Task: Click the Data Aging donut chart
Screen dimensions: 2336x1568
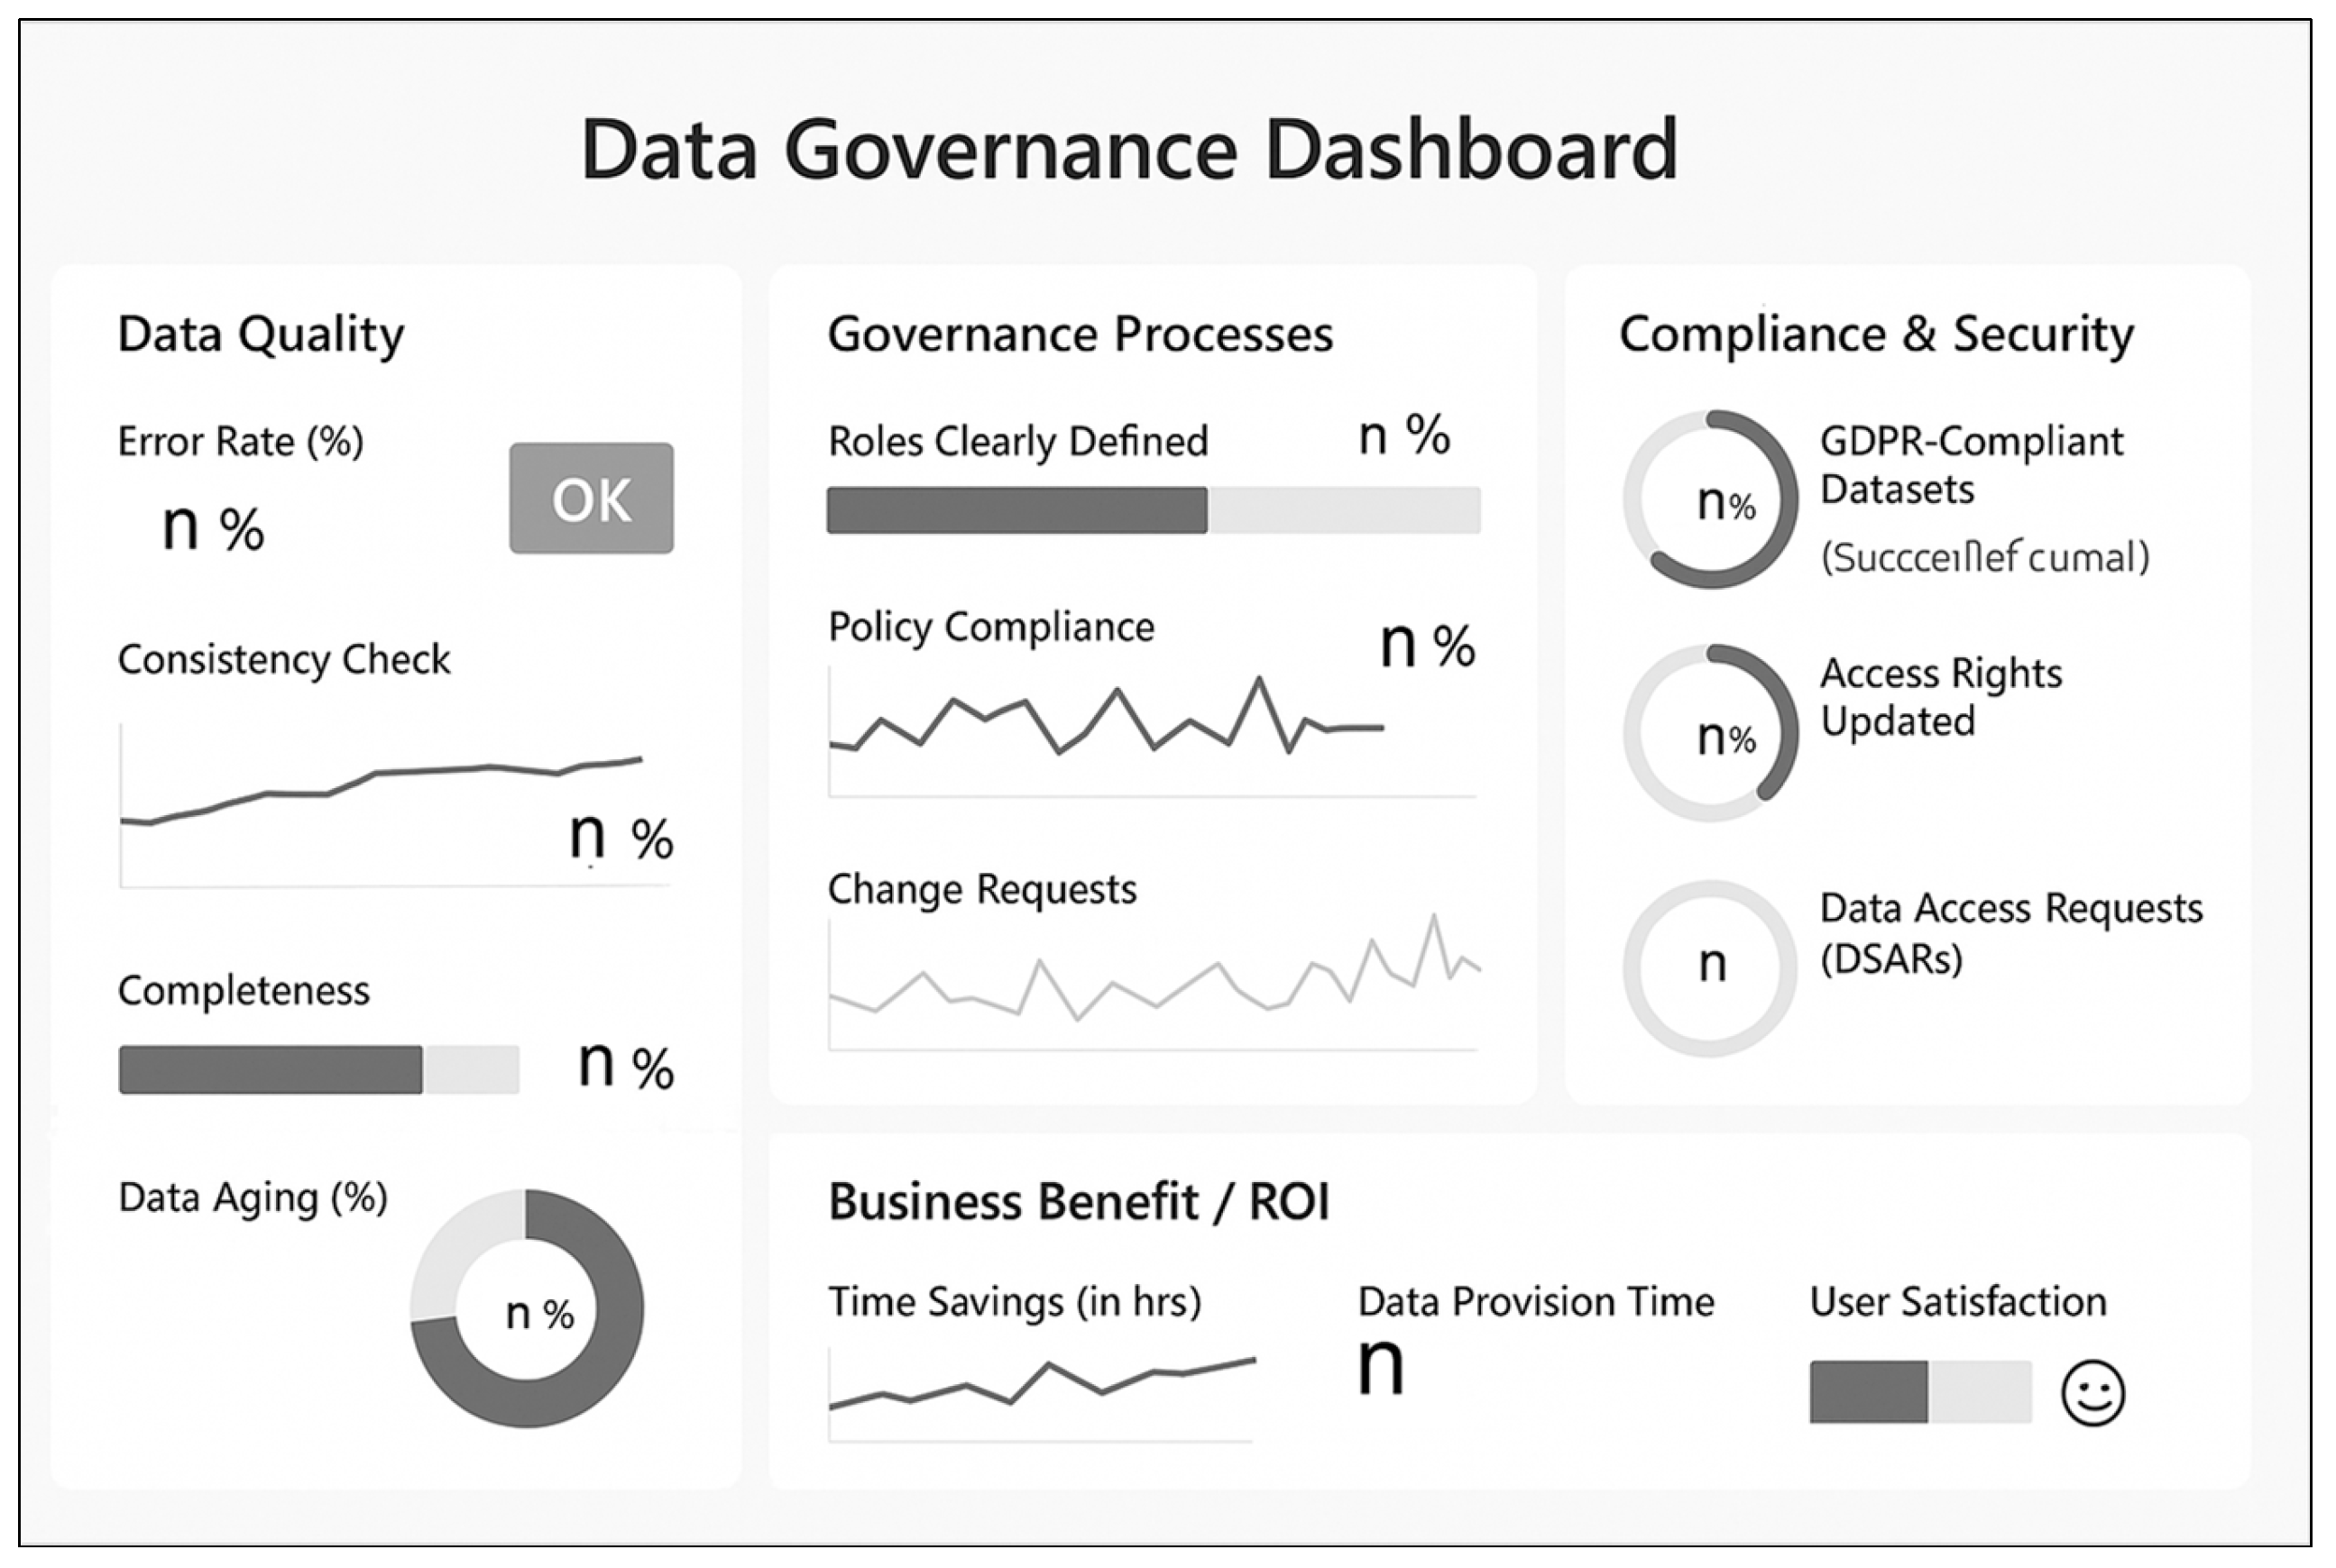Action: (x=527, y=1308)
